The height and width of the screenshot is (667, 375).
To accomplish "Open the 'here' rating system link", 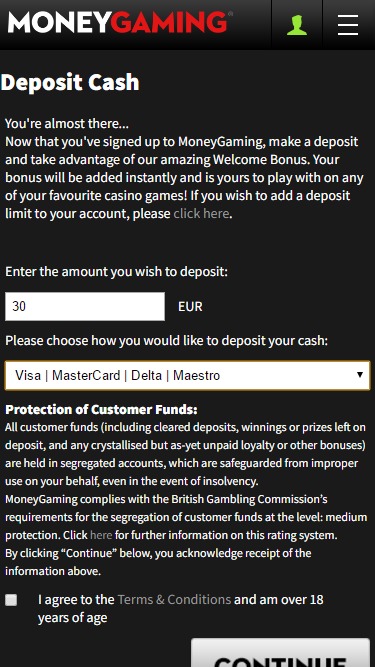I will 101,535.
